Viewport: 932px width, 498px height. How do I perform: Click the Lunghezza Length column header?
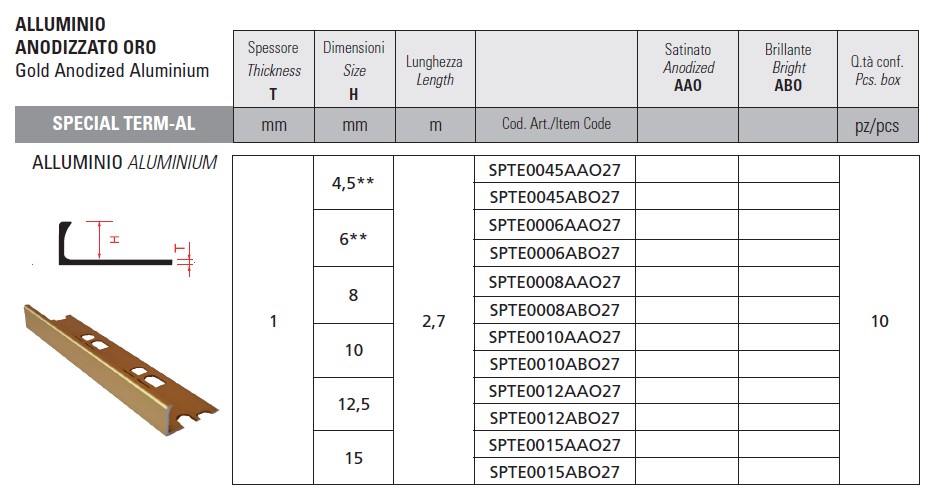435,70
